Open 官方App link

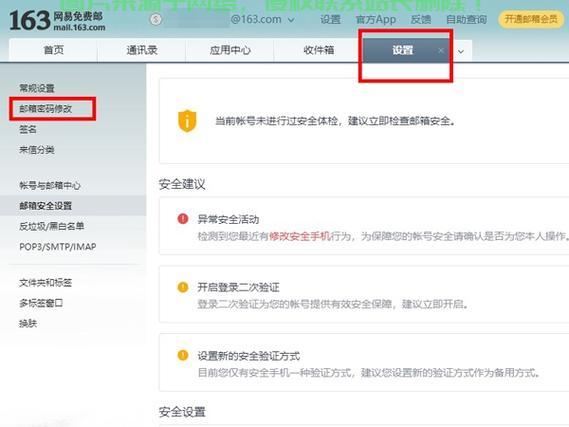376,19
